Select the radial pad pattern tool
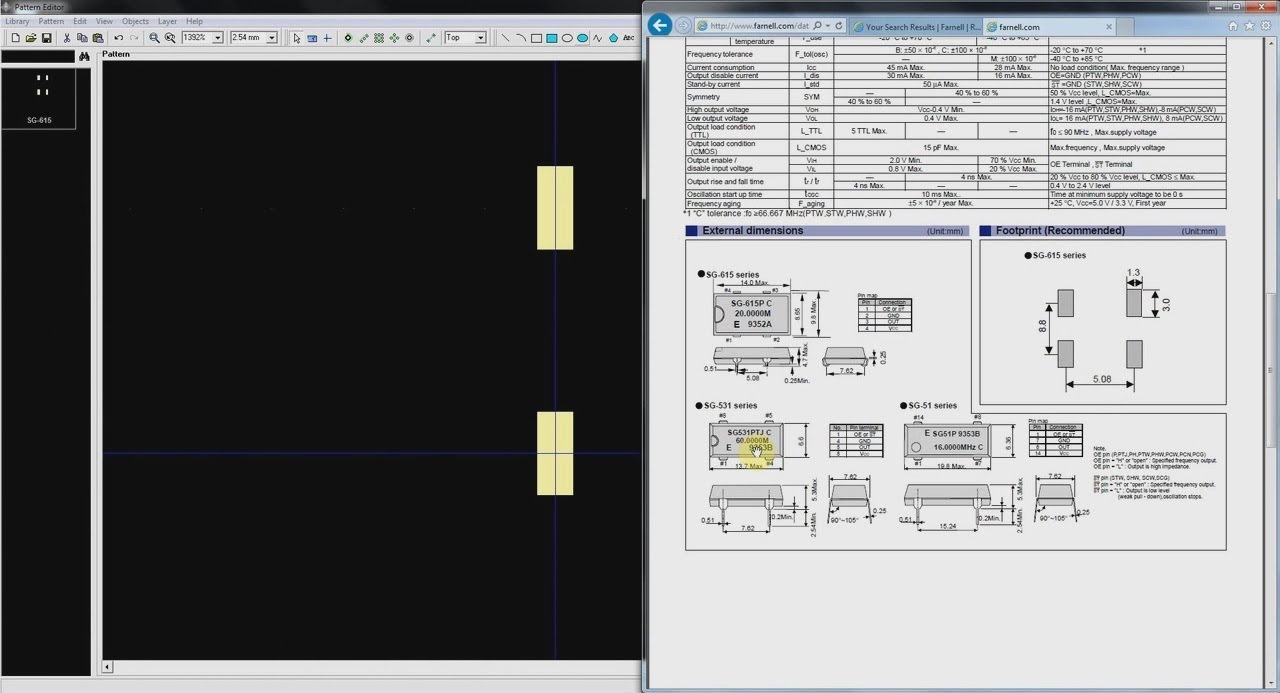This screenshot has width=1280, height=693. pyautogui.click(x=394, y=38)
